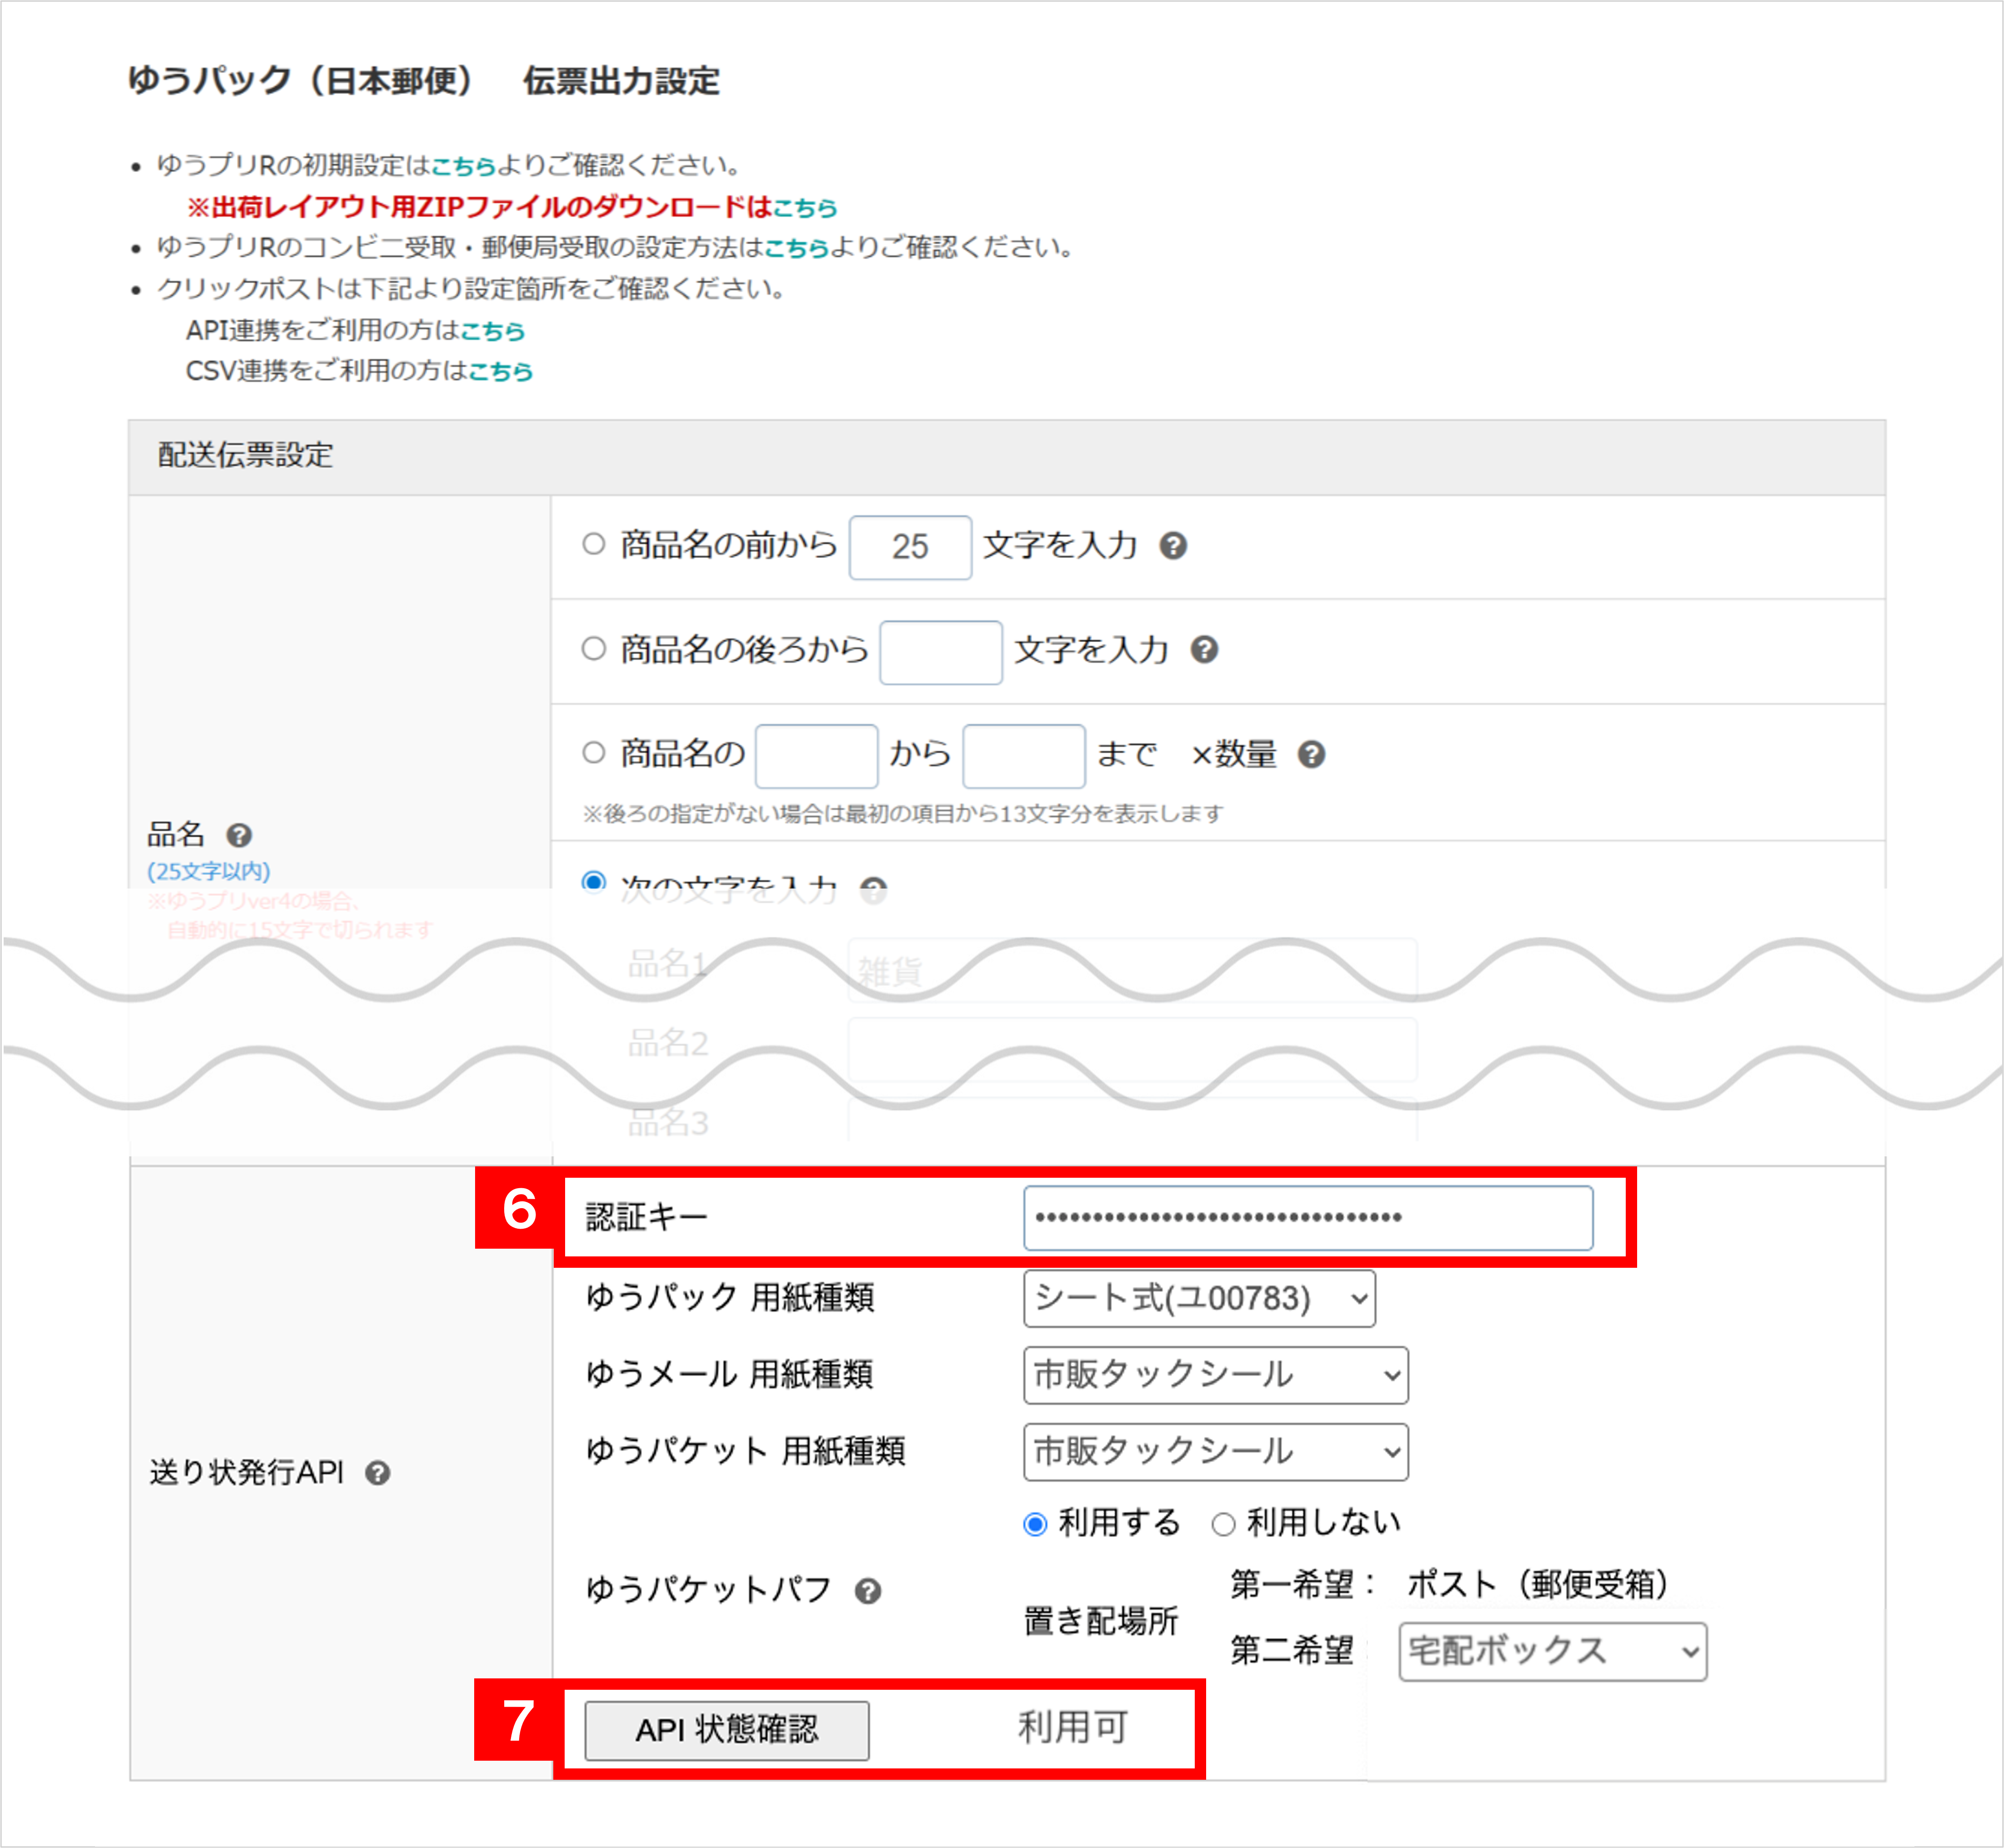Choose 利用する radio for ゆうパケットパフ
Screen dimensions: 2004x1848
click(x=1035, y=1525)
